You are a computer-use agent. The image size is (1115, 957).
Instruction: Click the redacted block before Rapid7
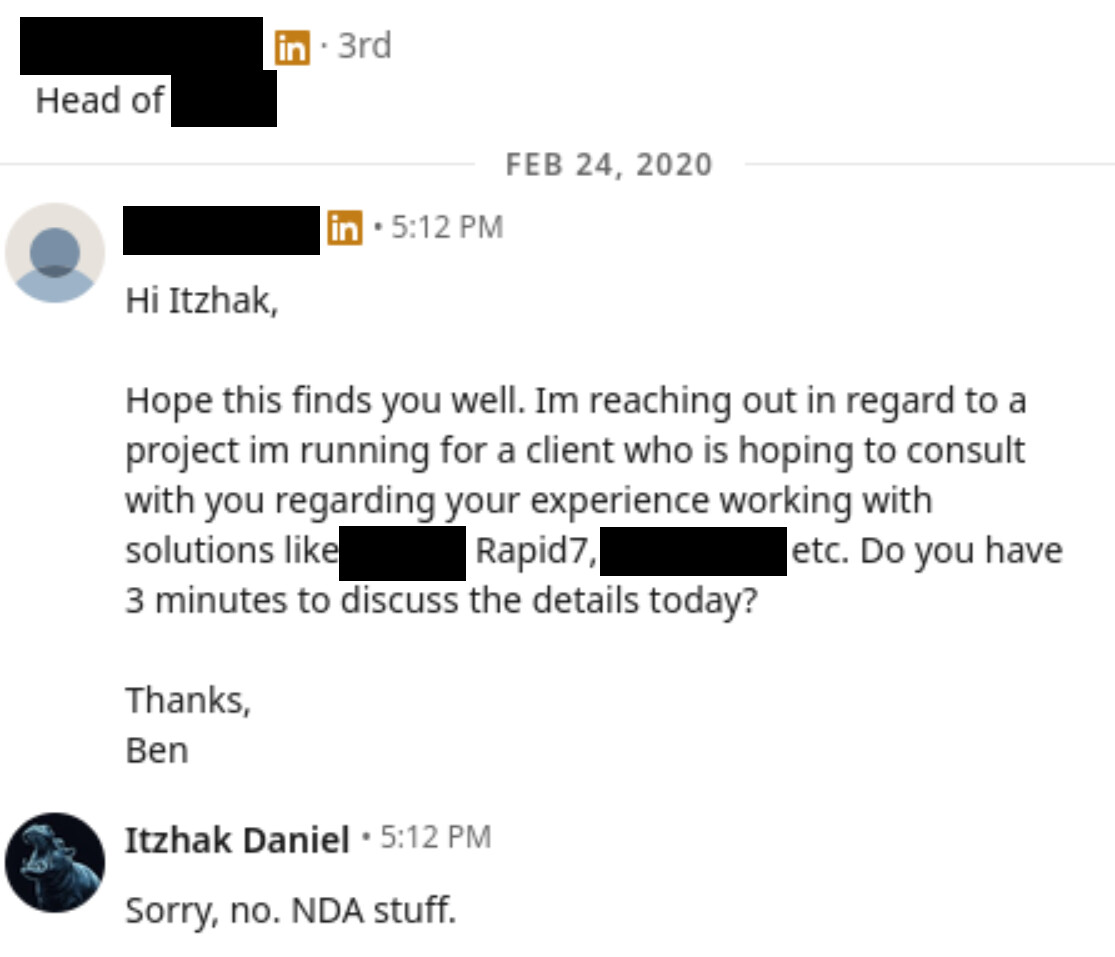pos(402,551)
